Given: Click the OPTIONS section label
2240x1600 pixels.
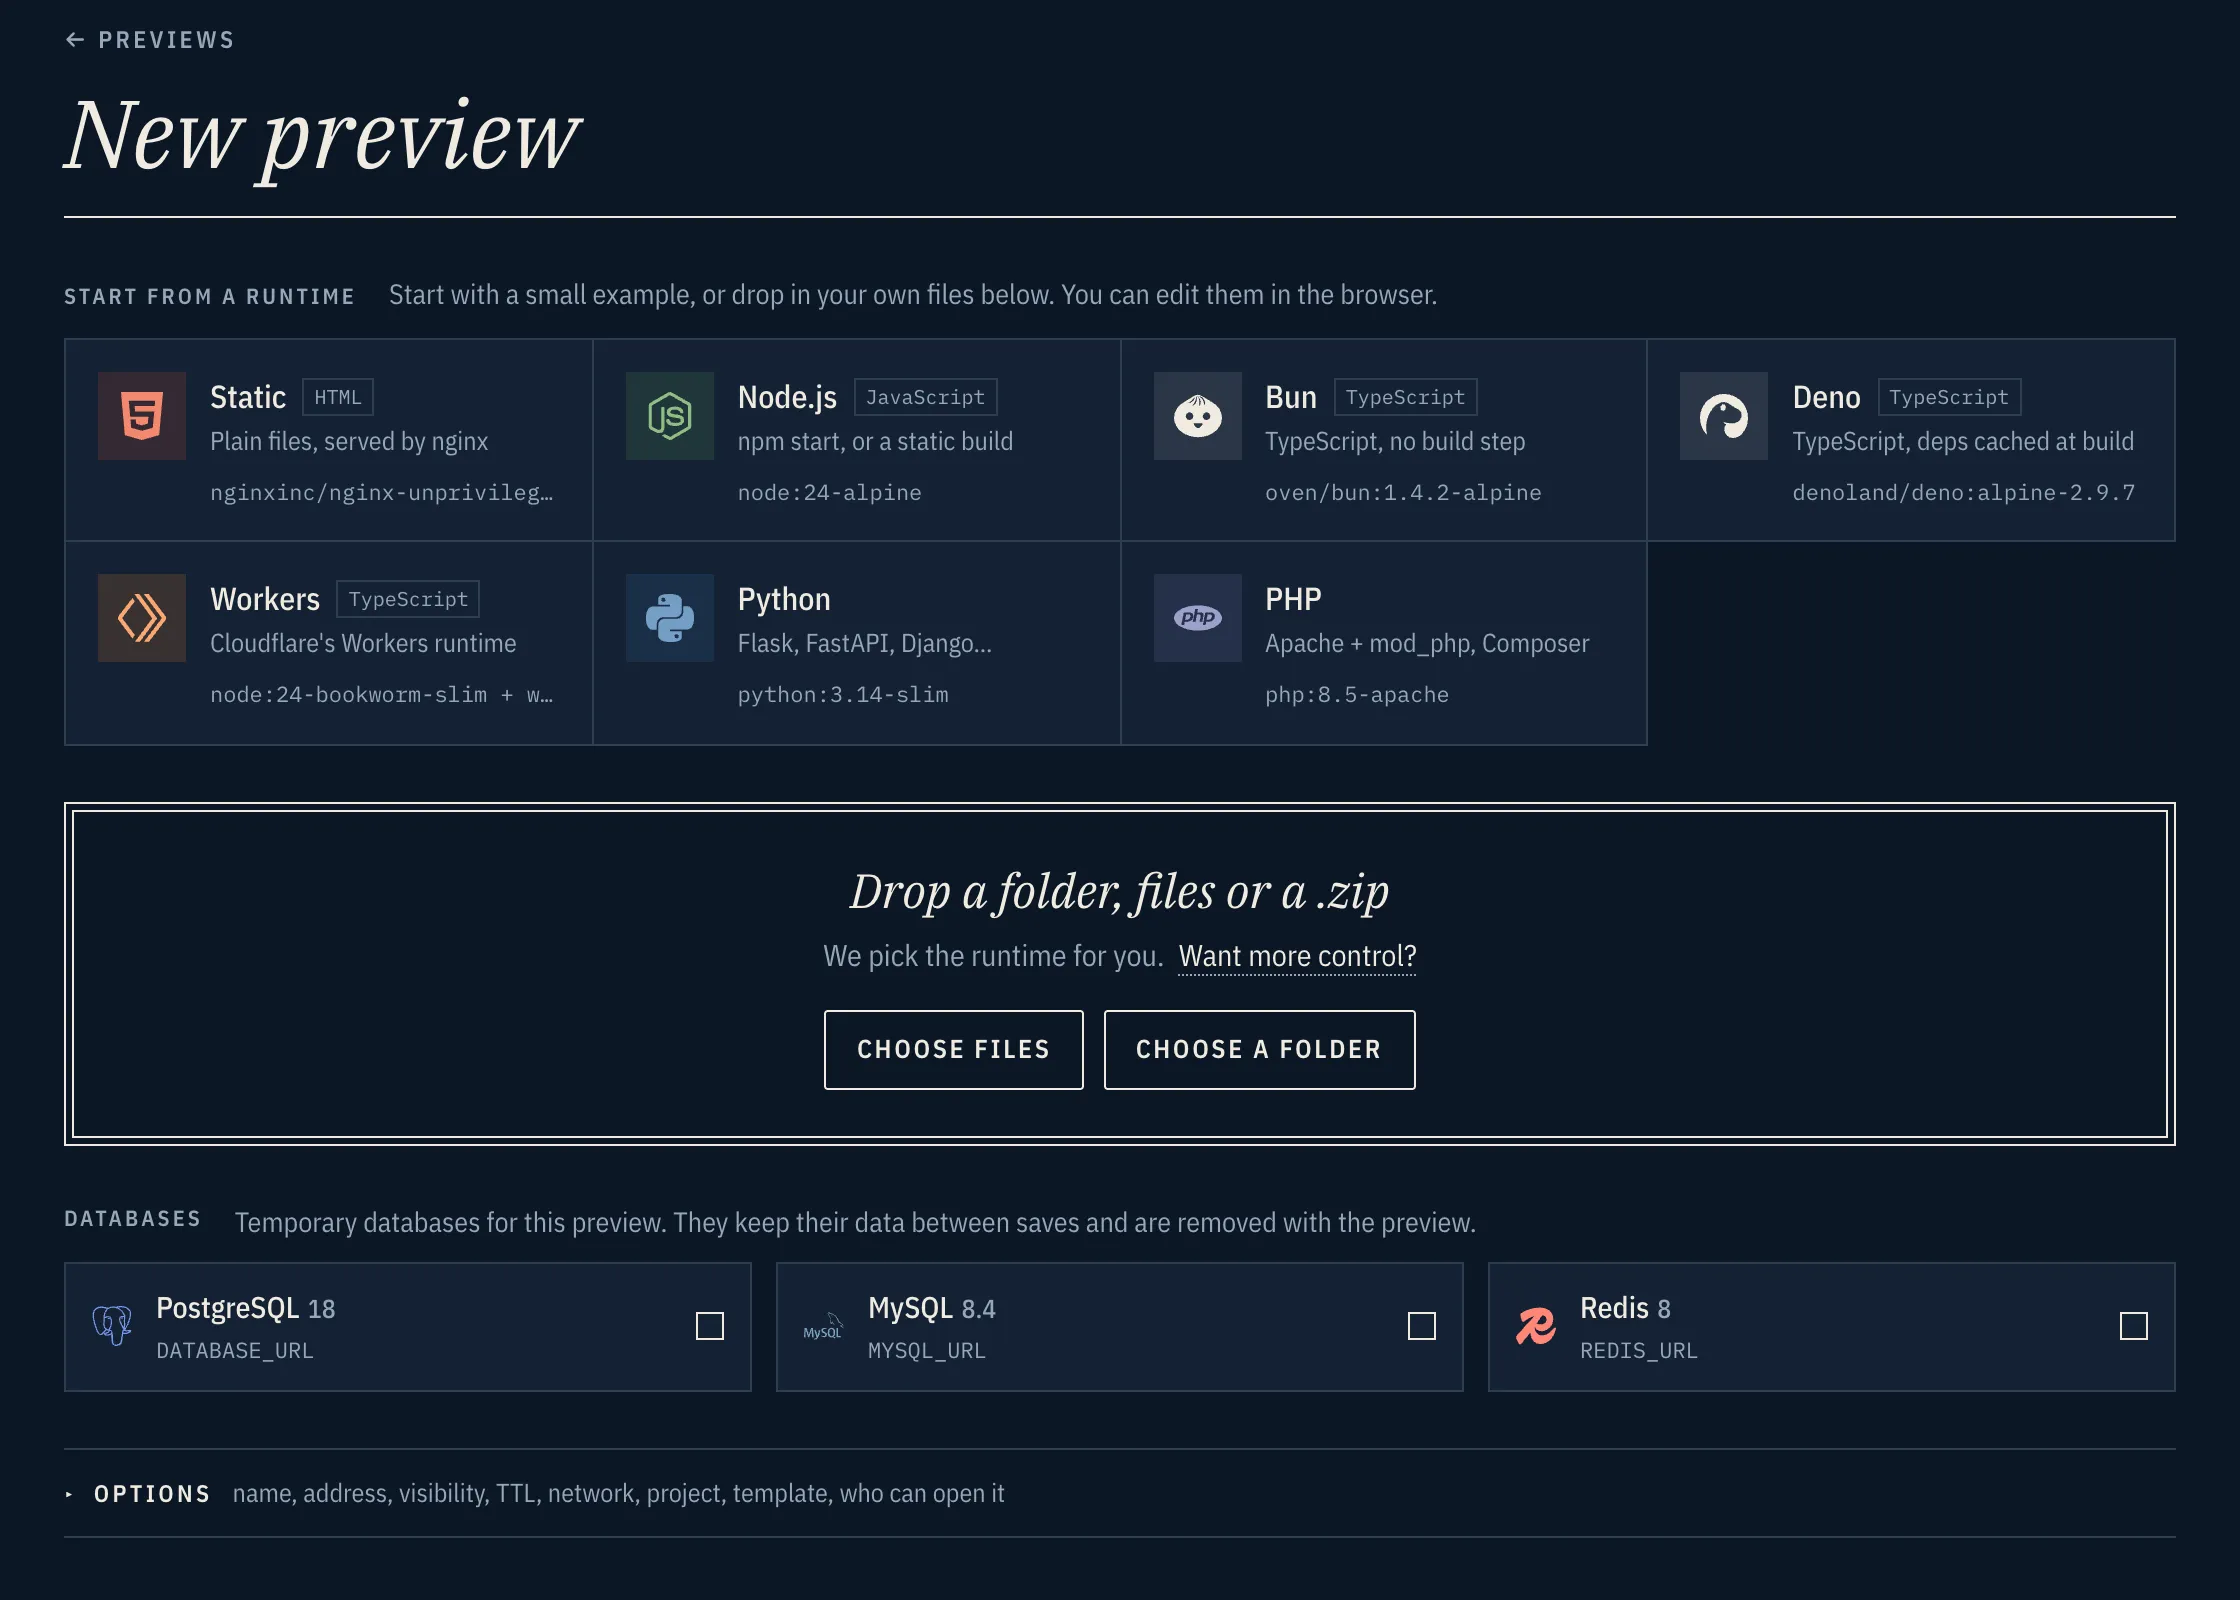Looking at the screenshot, I should (152, 1494).
